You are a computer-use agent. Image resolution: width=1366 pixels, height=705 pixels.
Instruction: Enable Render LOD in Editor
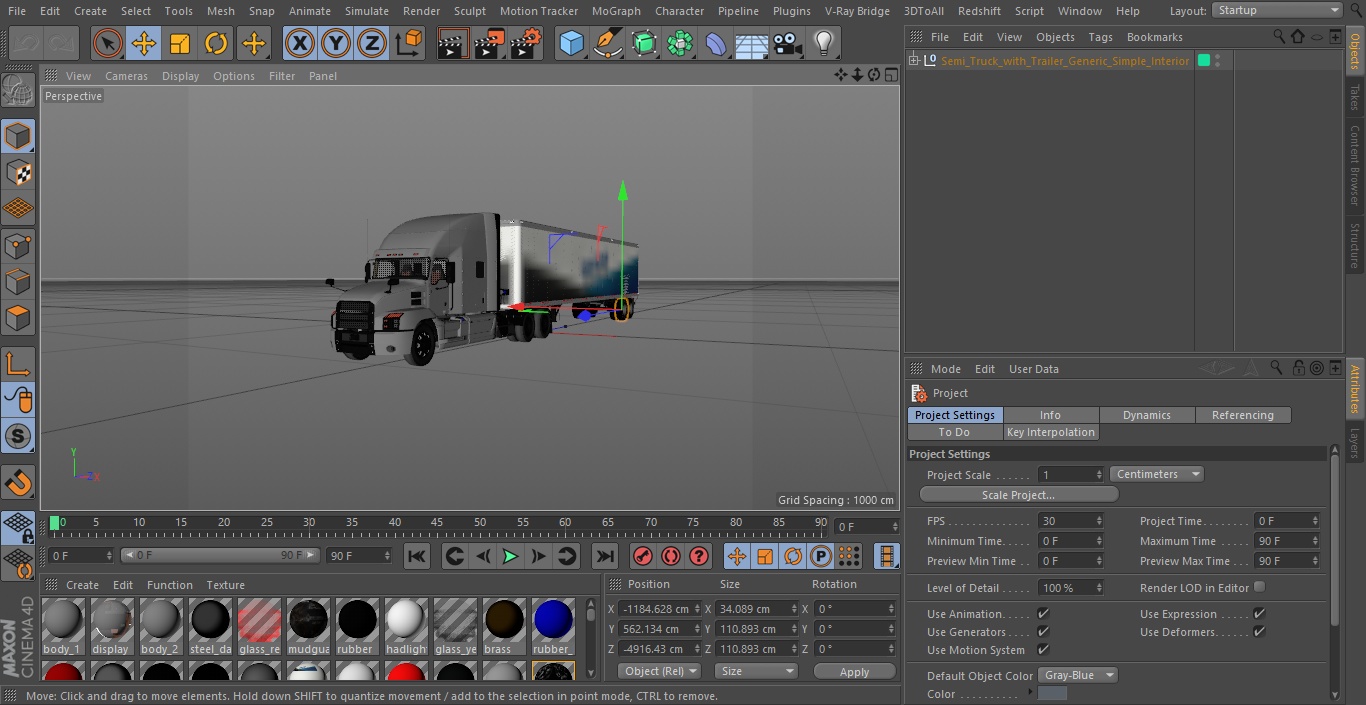pos(1259,587)
